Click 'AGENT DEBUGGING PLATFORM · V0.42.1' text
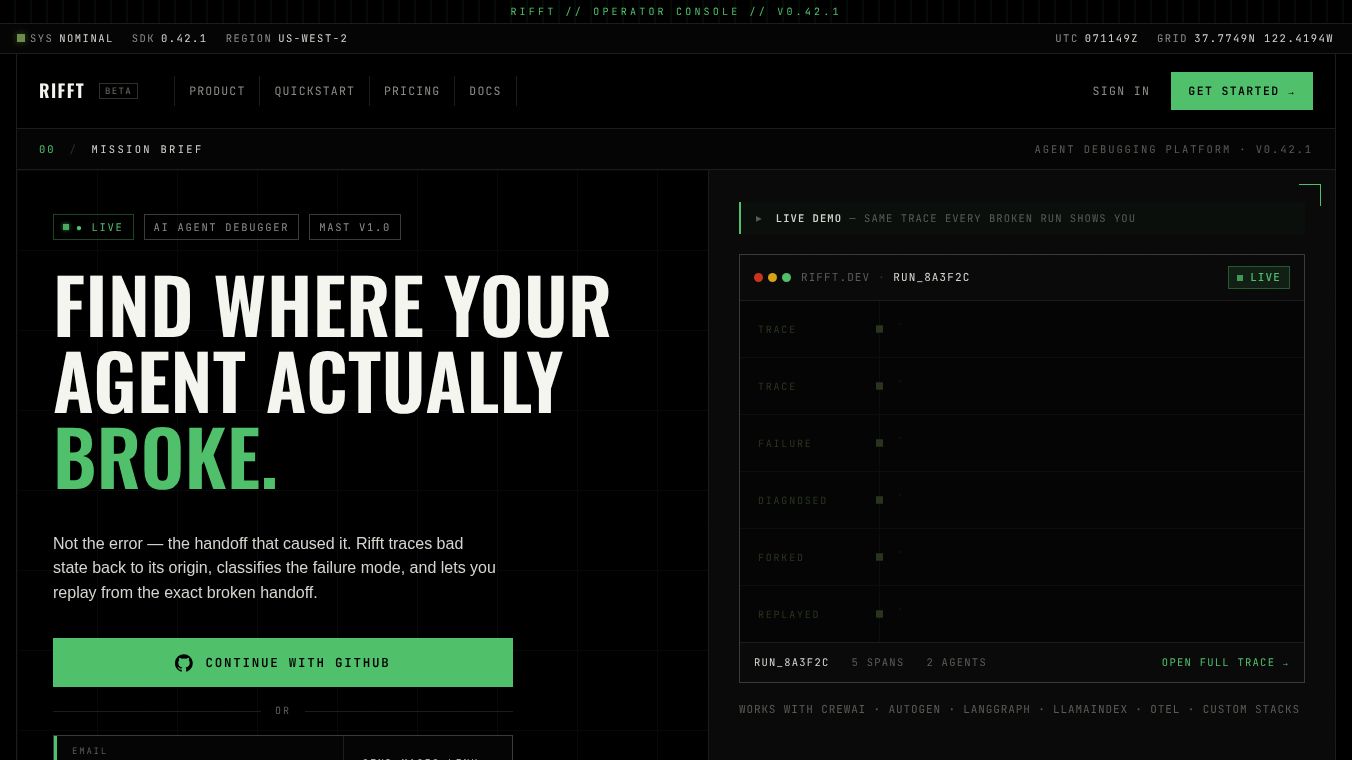This screenshot has height=760, width=1352. [x=1173, y=149]
